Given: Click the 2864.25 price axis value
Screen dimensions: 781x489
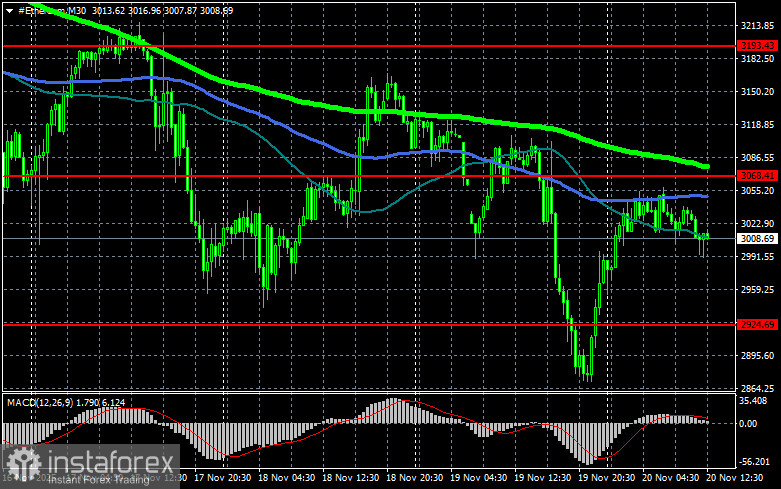Looking at the screenshot, I should click(757, 388).
